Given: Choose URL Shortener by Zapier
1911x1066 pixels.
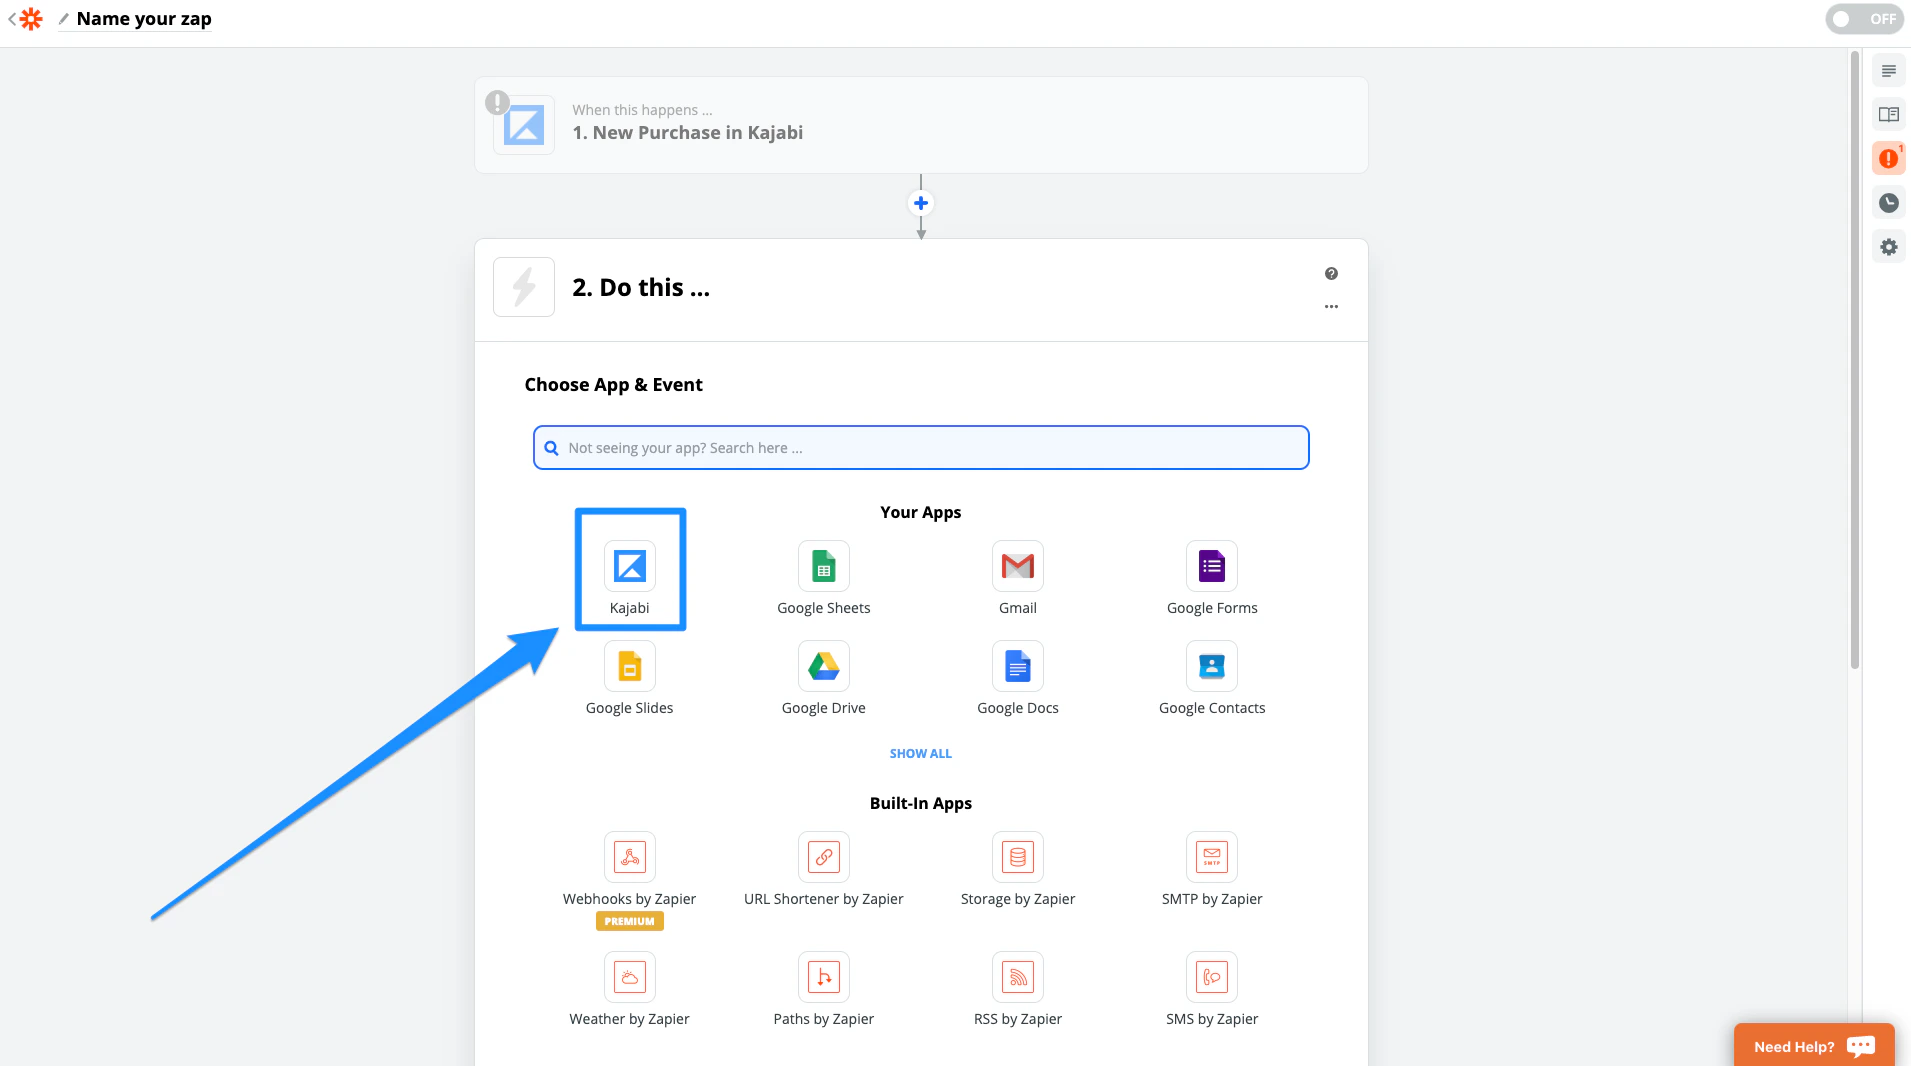Looking at the screenshot, I should pos(823,857).
